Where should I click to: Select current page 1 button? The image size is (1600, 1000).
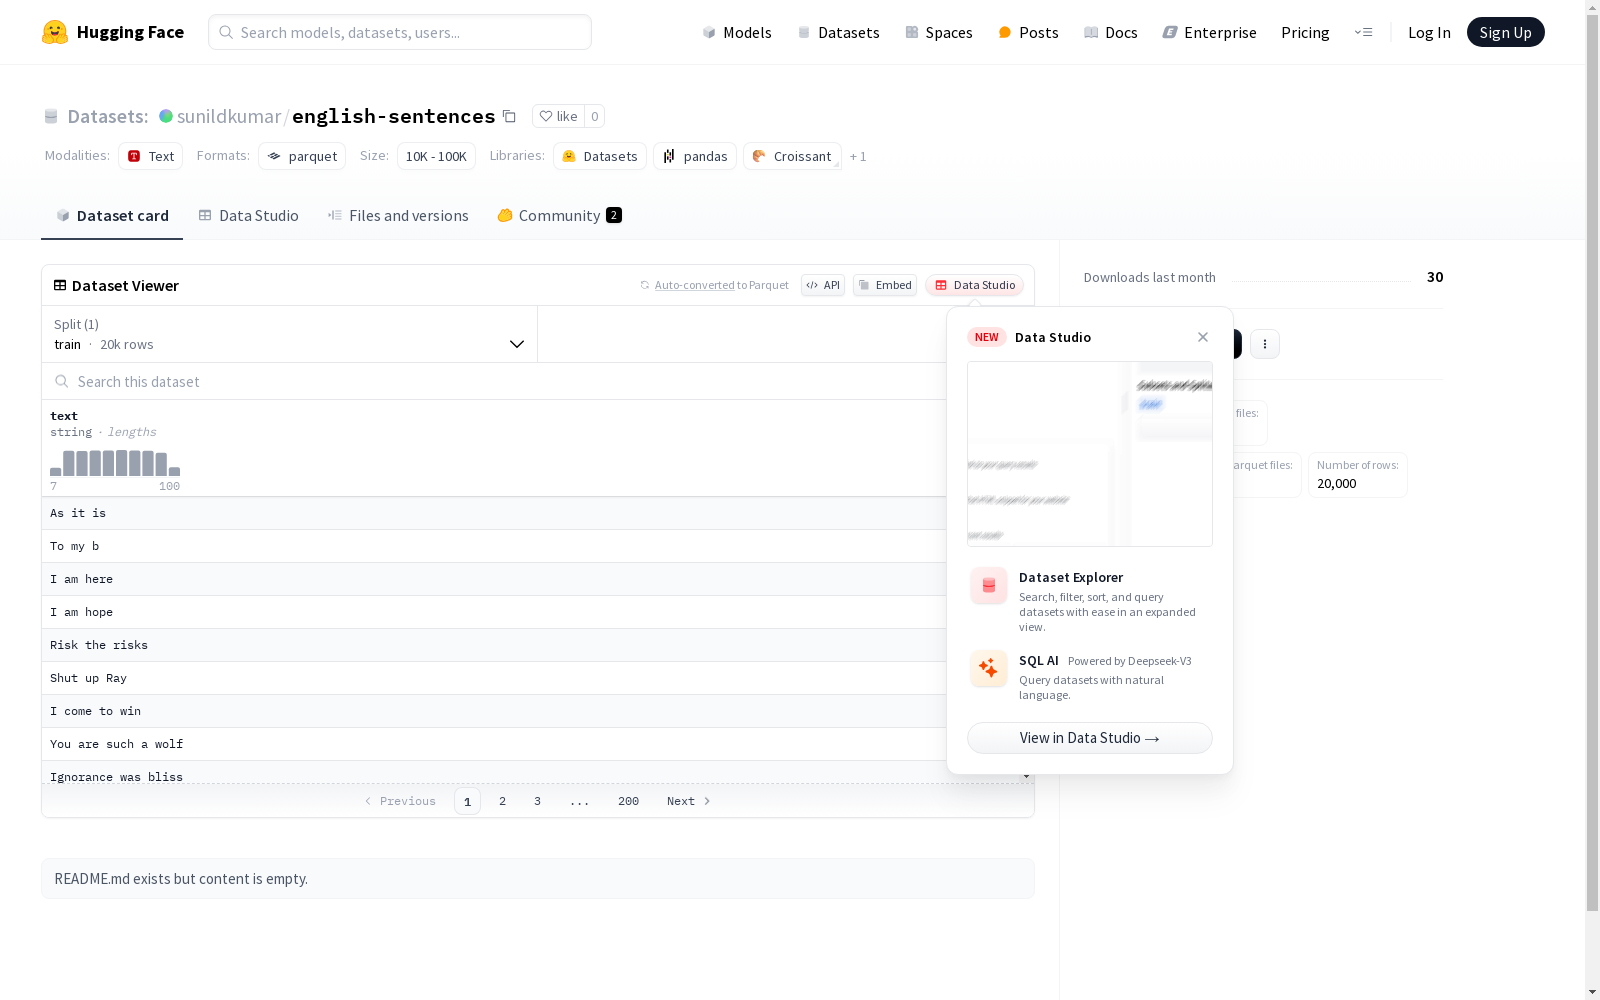[467, 801]
